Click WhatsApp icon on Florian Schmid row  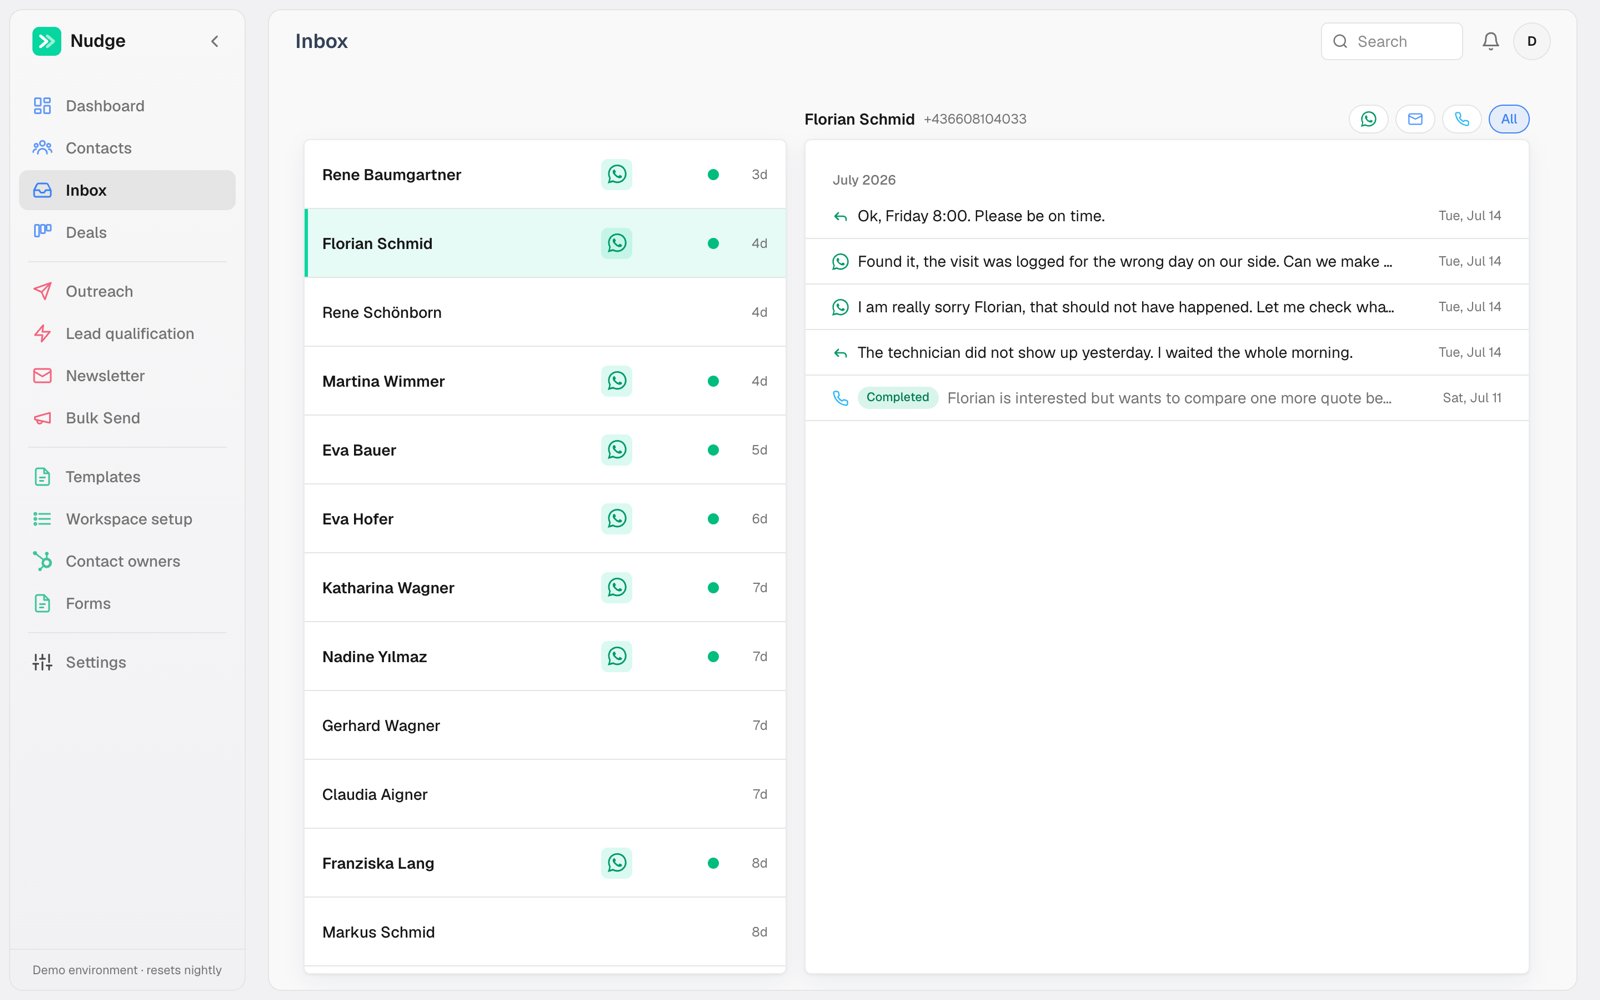point(617,243)
